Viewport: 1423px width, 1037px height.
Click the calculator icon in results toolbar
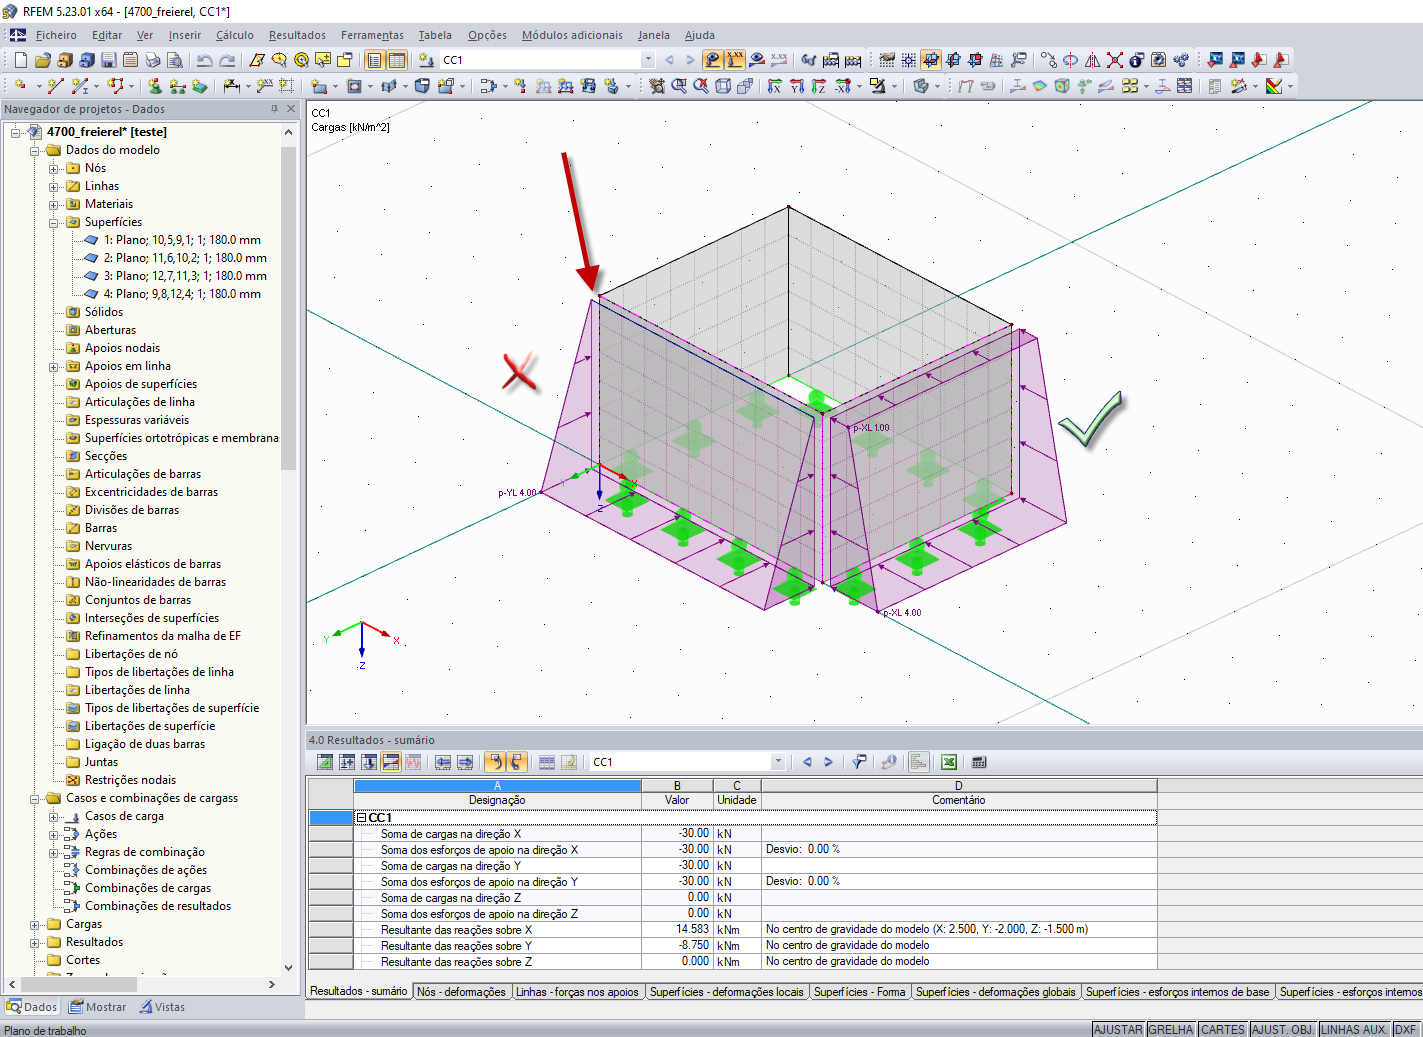coord(979,762)
